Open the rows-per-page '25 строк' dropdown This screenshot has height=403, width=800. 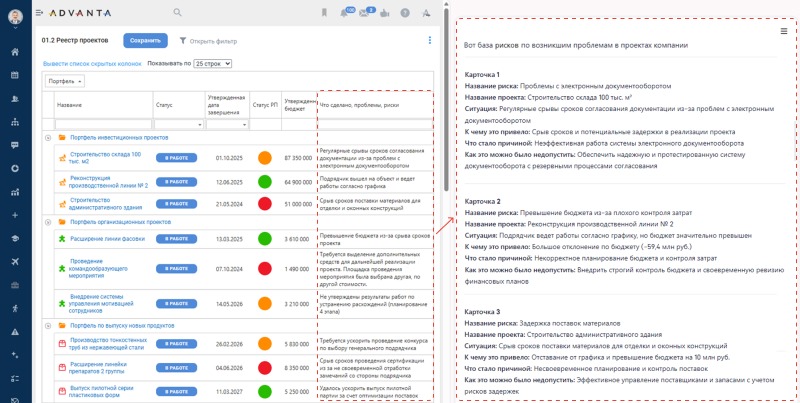click(213, 63)
